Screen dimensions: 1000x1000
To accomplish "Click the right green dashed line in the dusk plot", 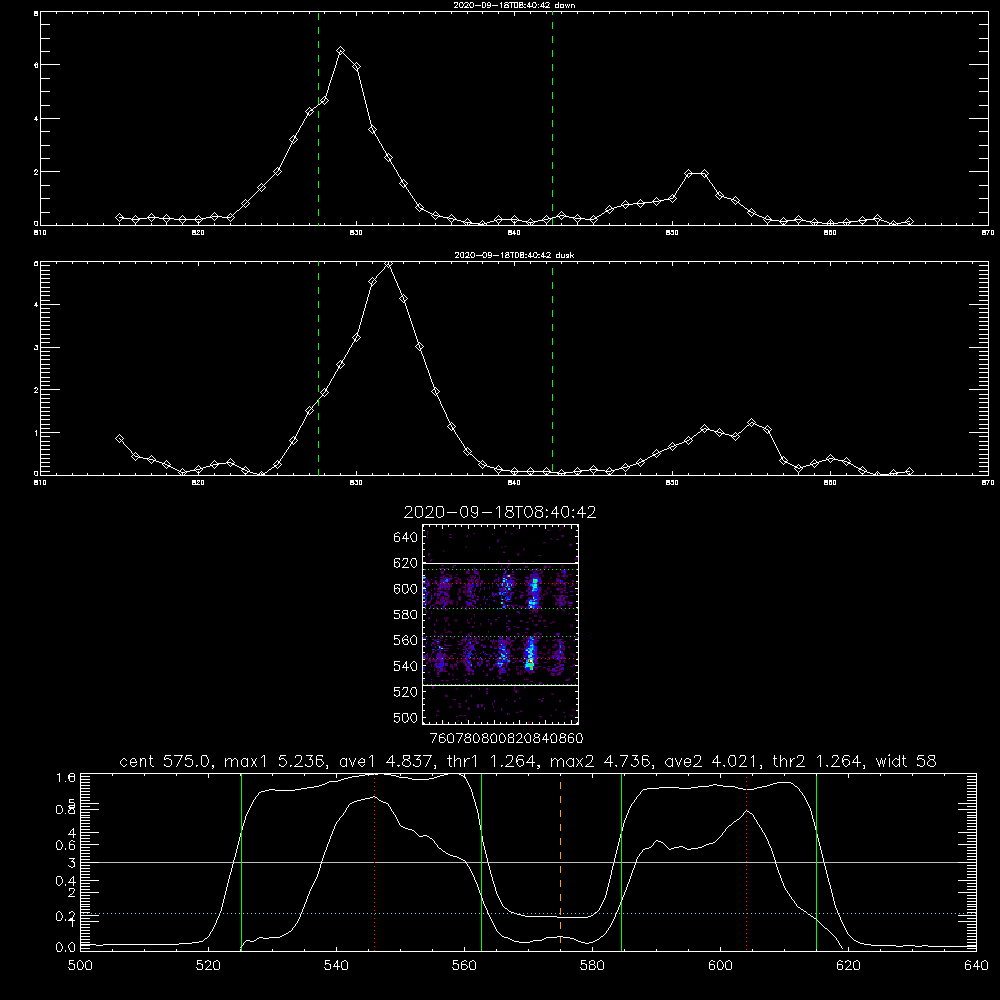I will tap(552, 369).
